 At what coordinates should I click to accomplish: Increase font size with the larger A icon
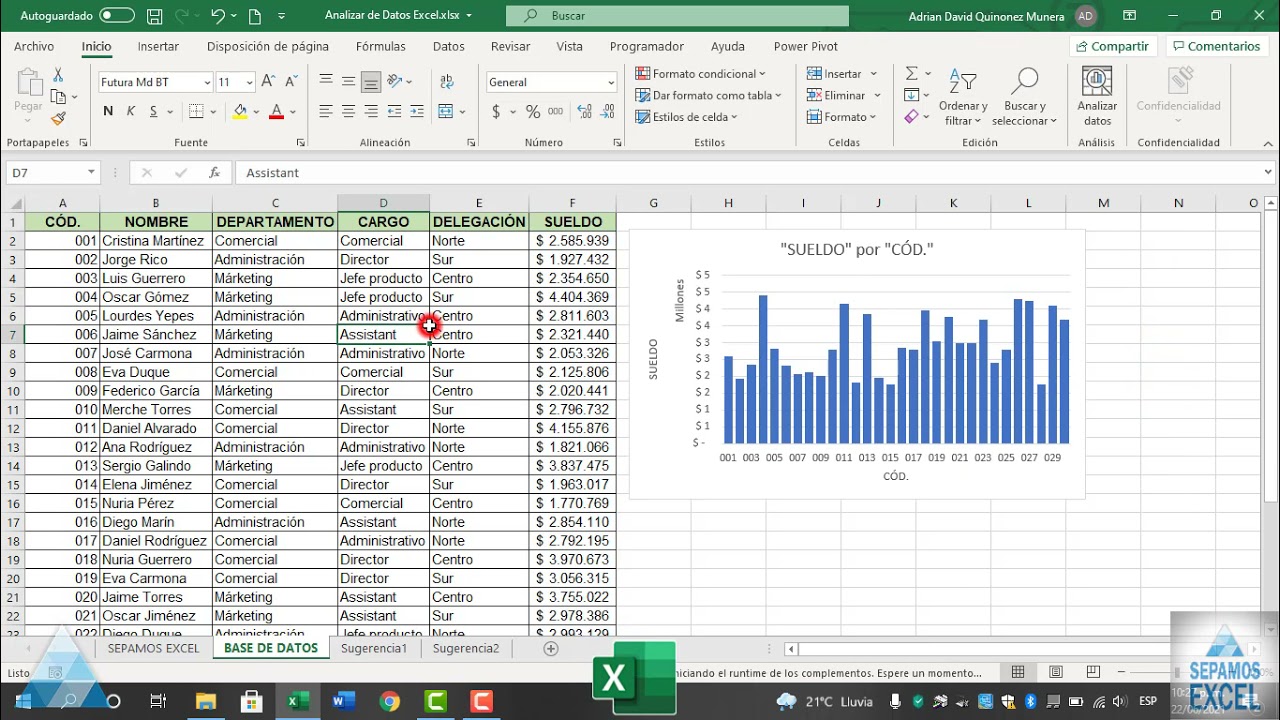(x=268, y=82)
